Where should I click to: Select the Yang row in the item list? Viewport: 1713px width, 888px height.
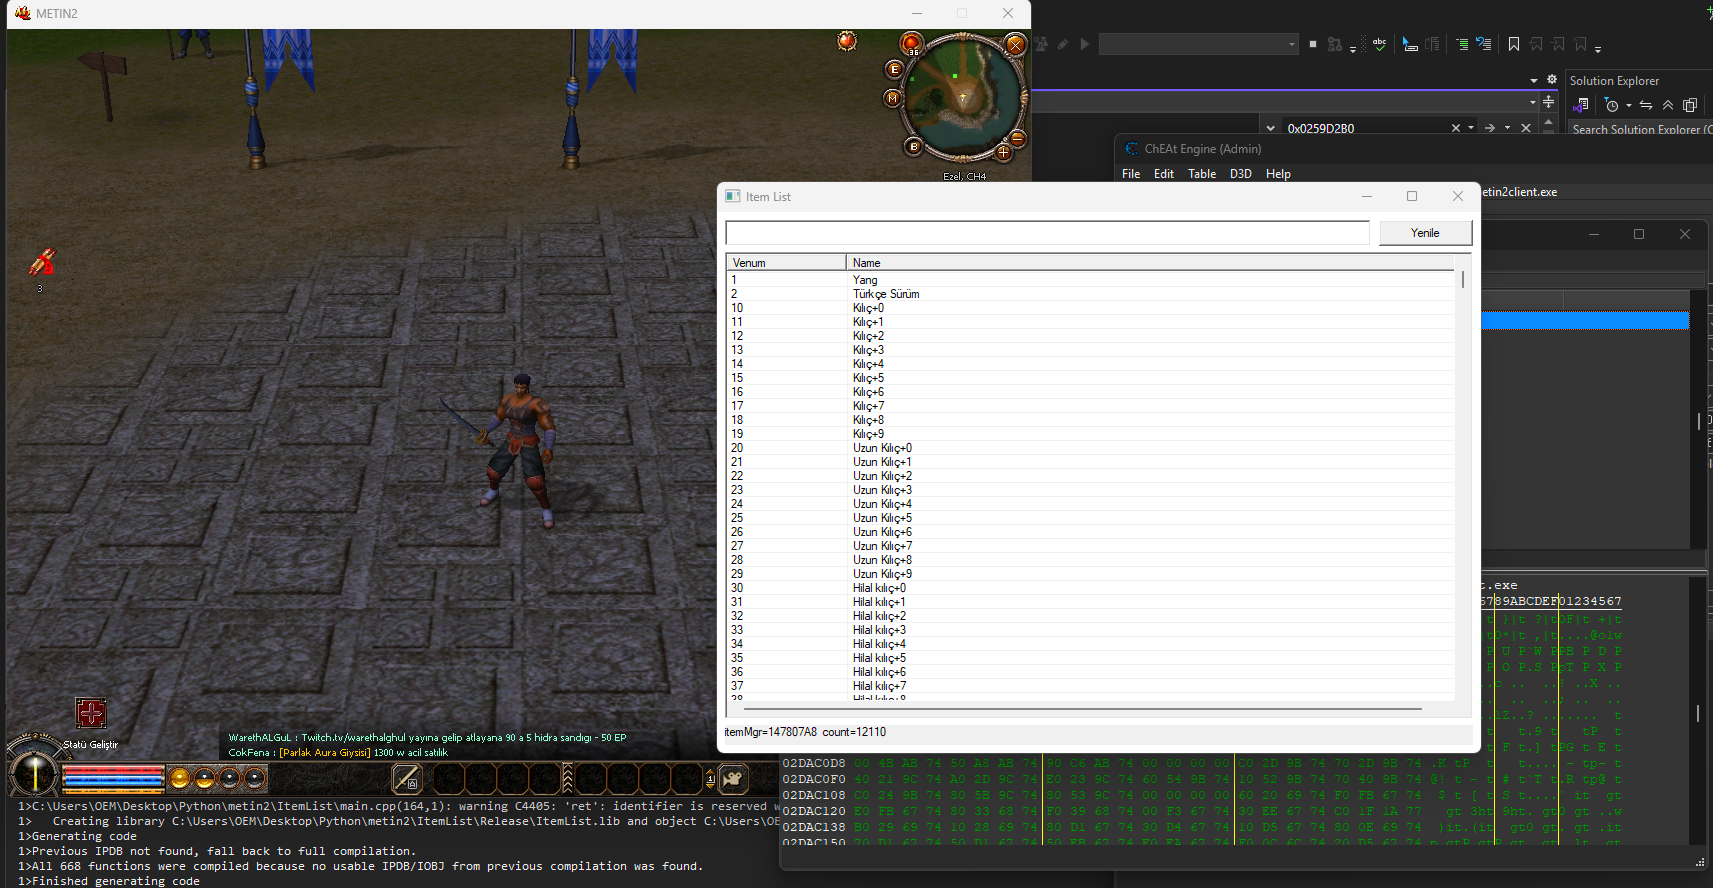(1090, 280)
